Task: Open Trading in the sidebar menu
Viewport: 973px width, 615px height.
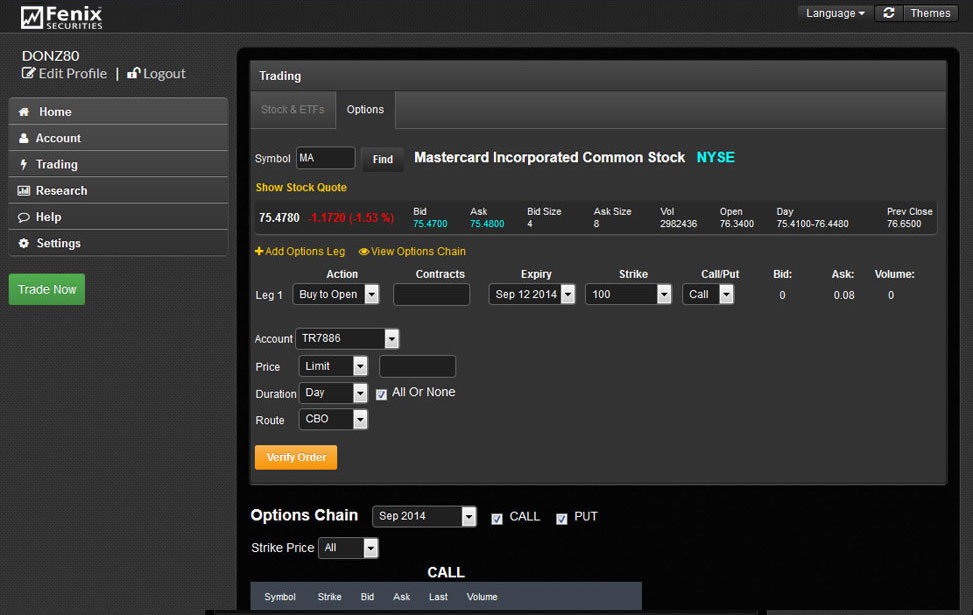Action: (119, 164)
